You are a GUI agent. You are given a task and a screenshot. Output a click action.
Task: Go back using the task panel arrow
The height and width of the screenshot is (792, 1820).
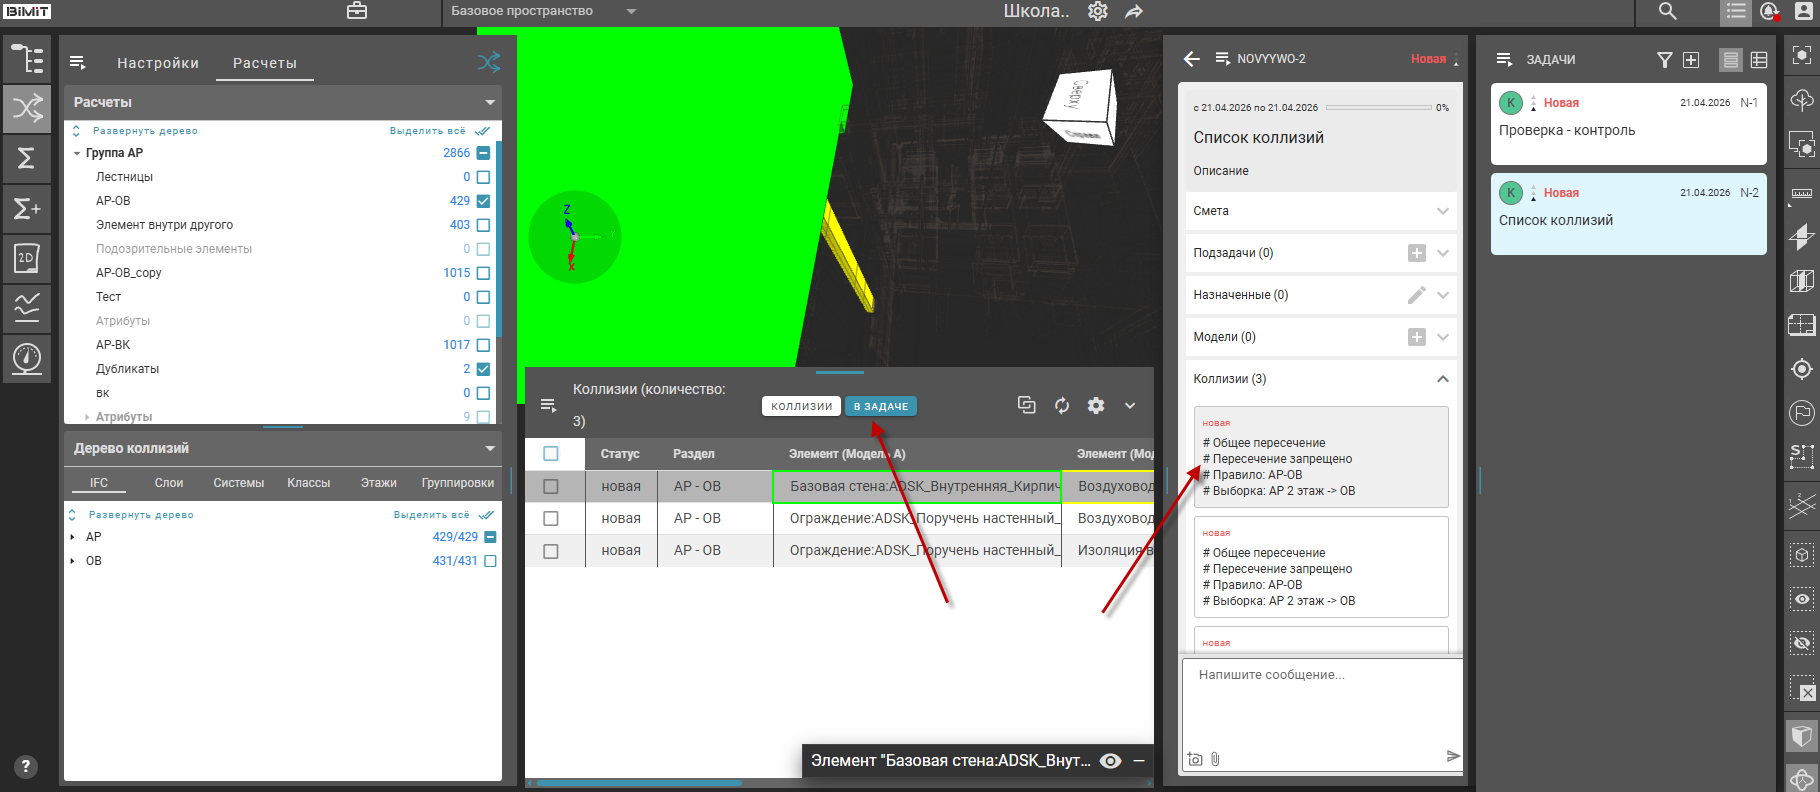[x=1192, y=59]
